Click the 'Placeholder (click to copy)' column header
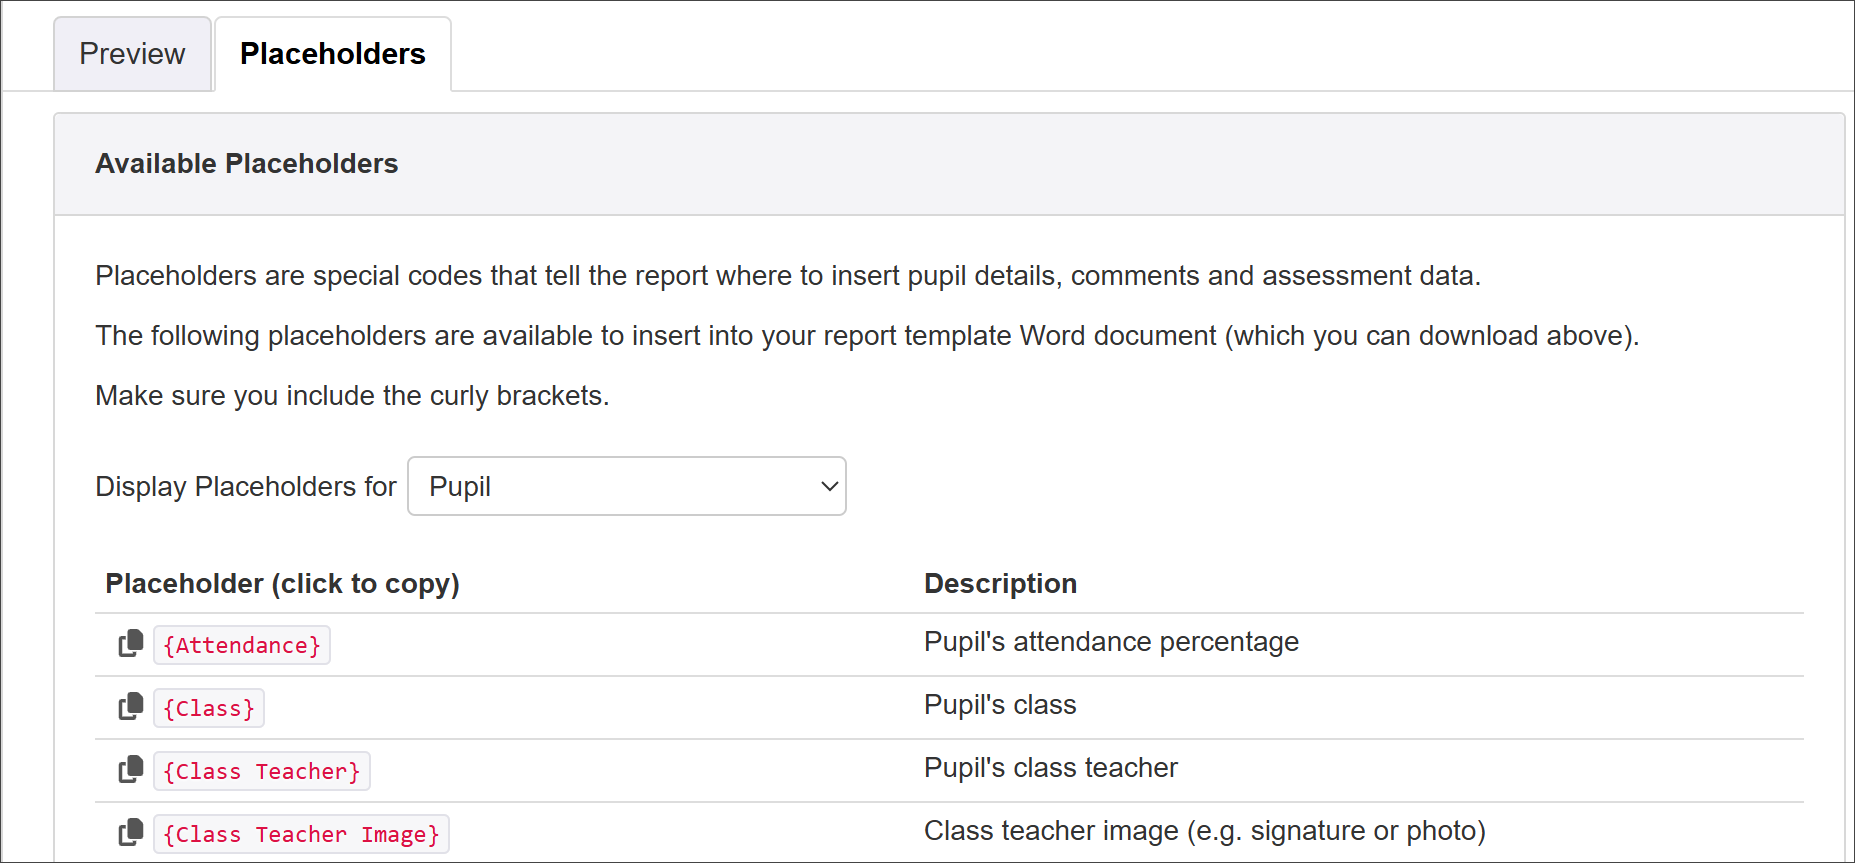The width and height of the screenshot is (1855, 863). [x=283, y=584]
